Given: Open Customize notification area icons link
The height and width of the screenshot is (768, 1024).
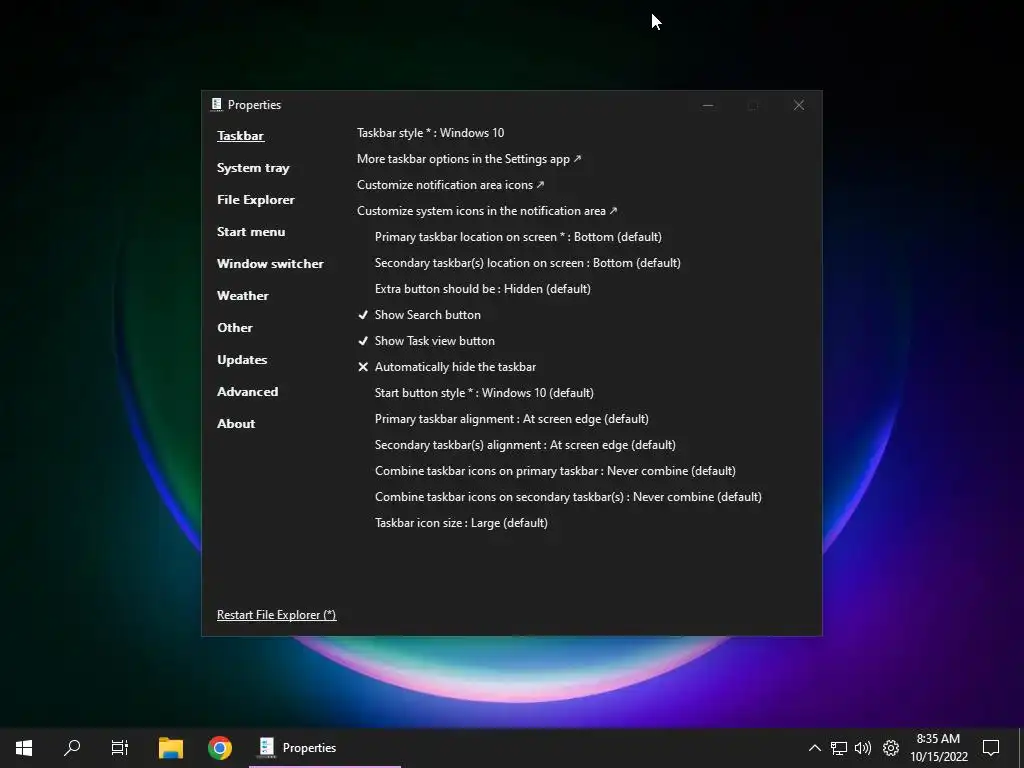Looking at the screenshot, I should pyautogui.click(x=451, y=185).
